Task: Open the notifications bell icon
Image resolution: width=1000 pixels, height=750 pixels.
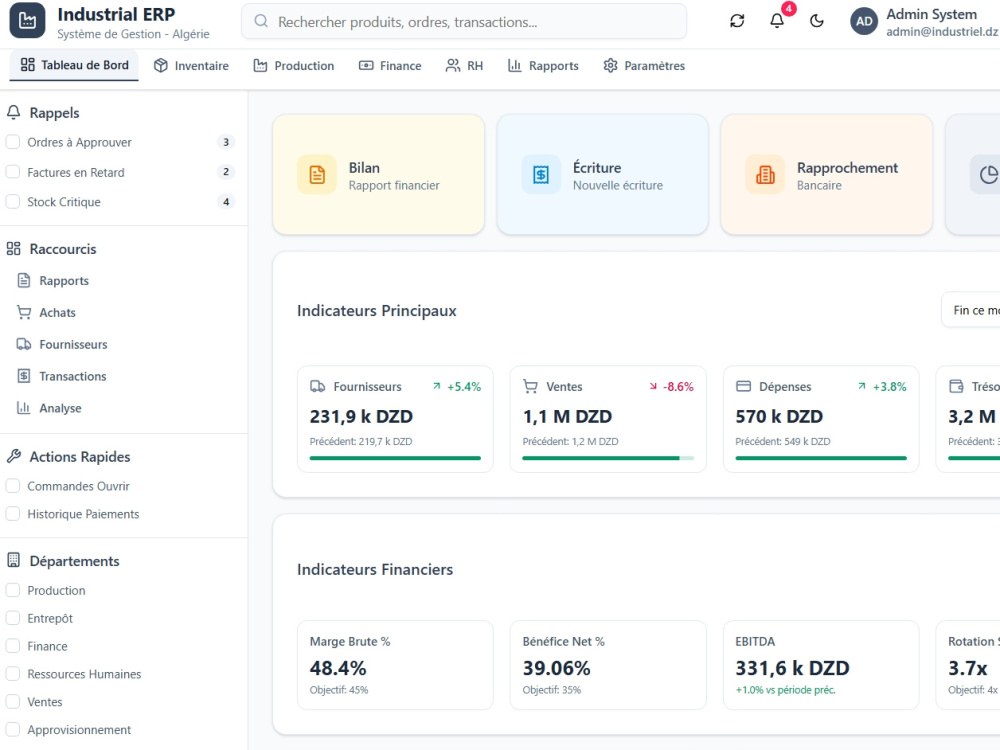Action: tap(777, 21)
